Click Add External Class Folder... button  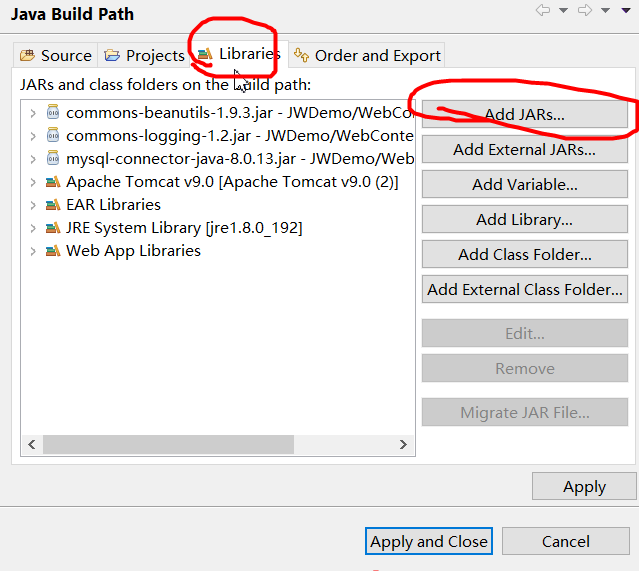525,290
